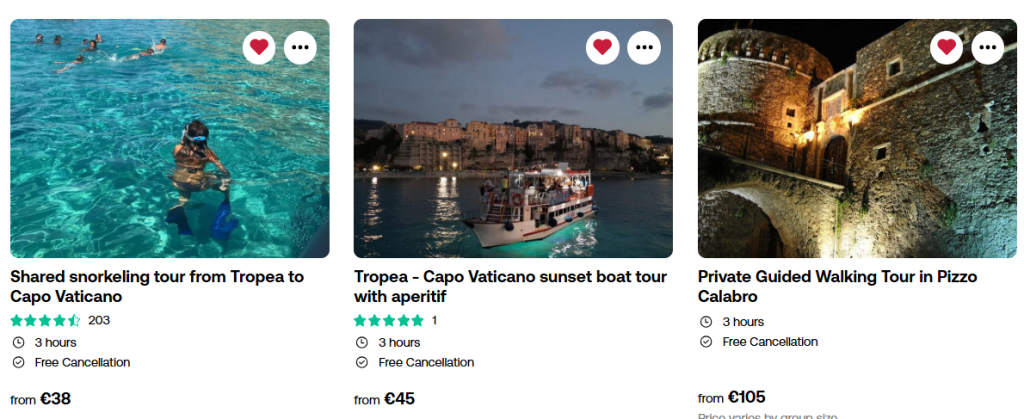Toggle favorite heart on Pizzo Calabro tour
Screen dimensions: 1024x419
click(946, 47)
